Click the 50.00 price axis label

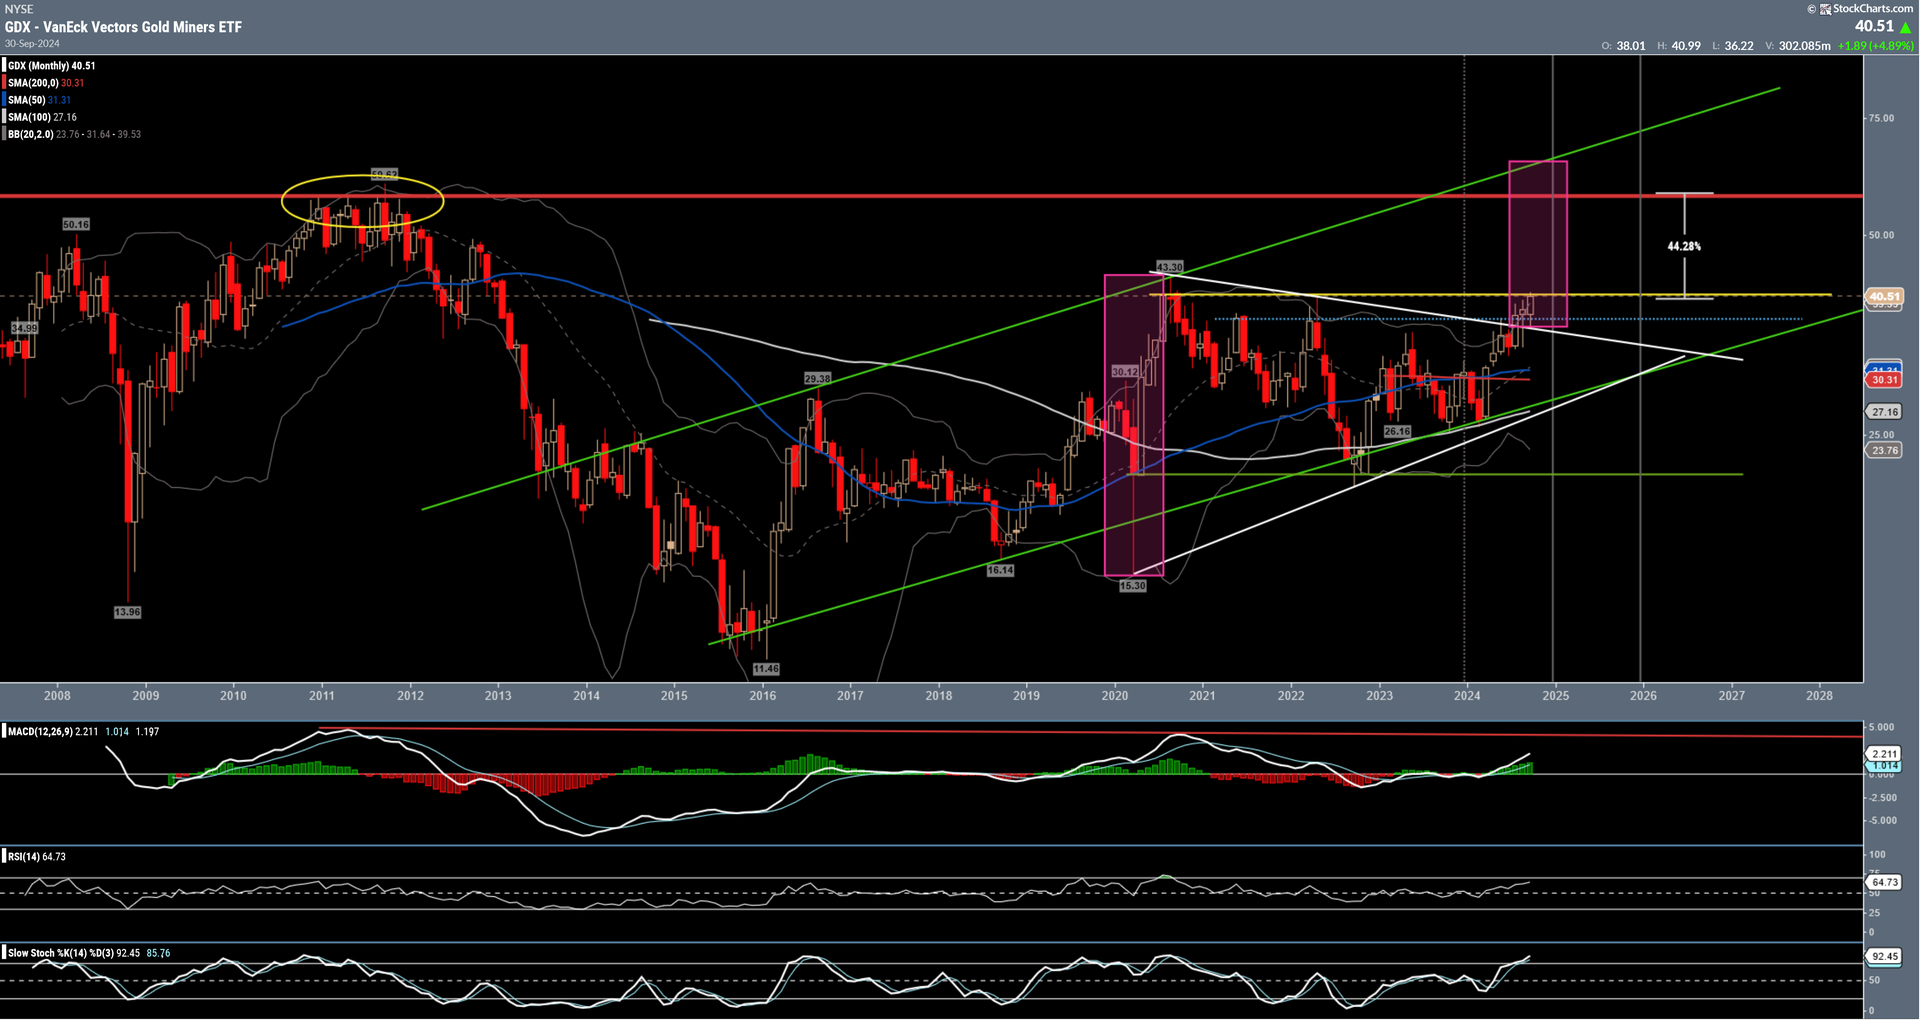click(1881, 235)
